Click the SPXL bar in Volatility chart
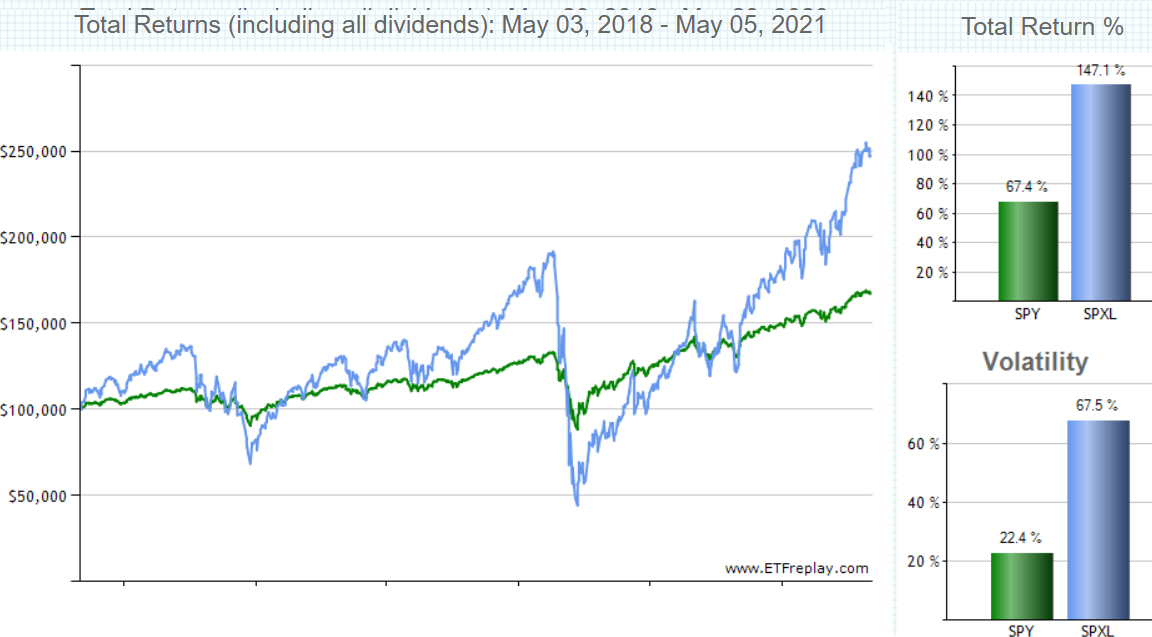This screenshot has width=1152, height=637. coord(1098,520)
